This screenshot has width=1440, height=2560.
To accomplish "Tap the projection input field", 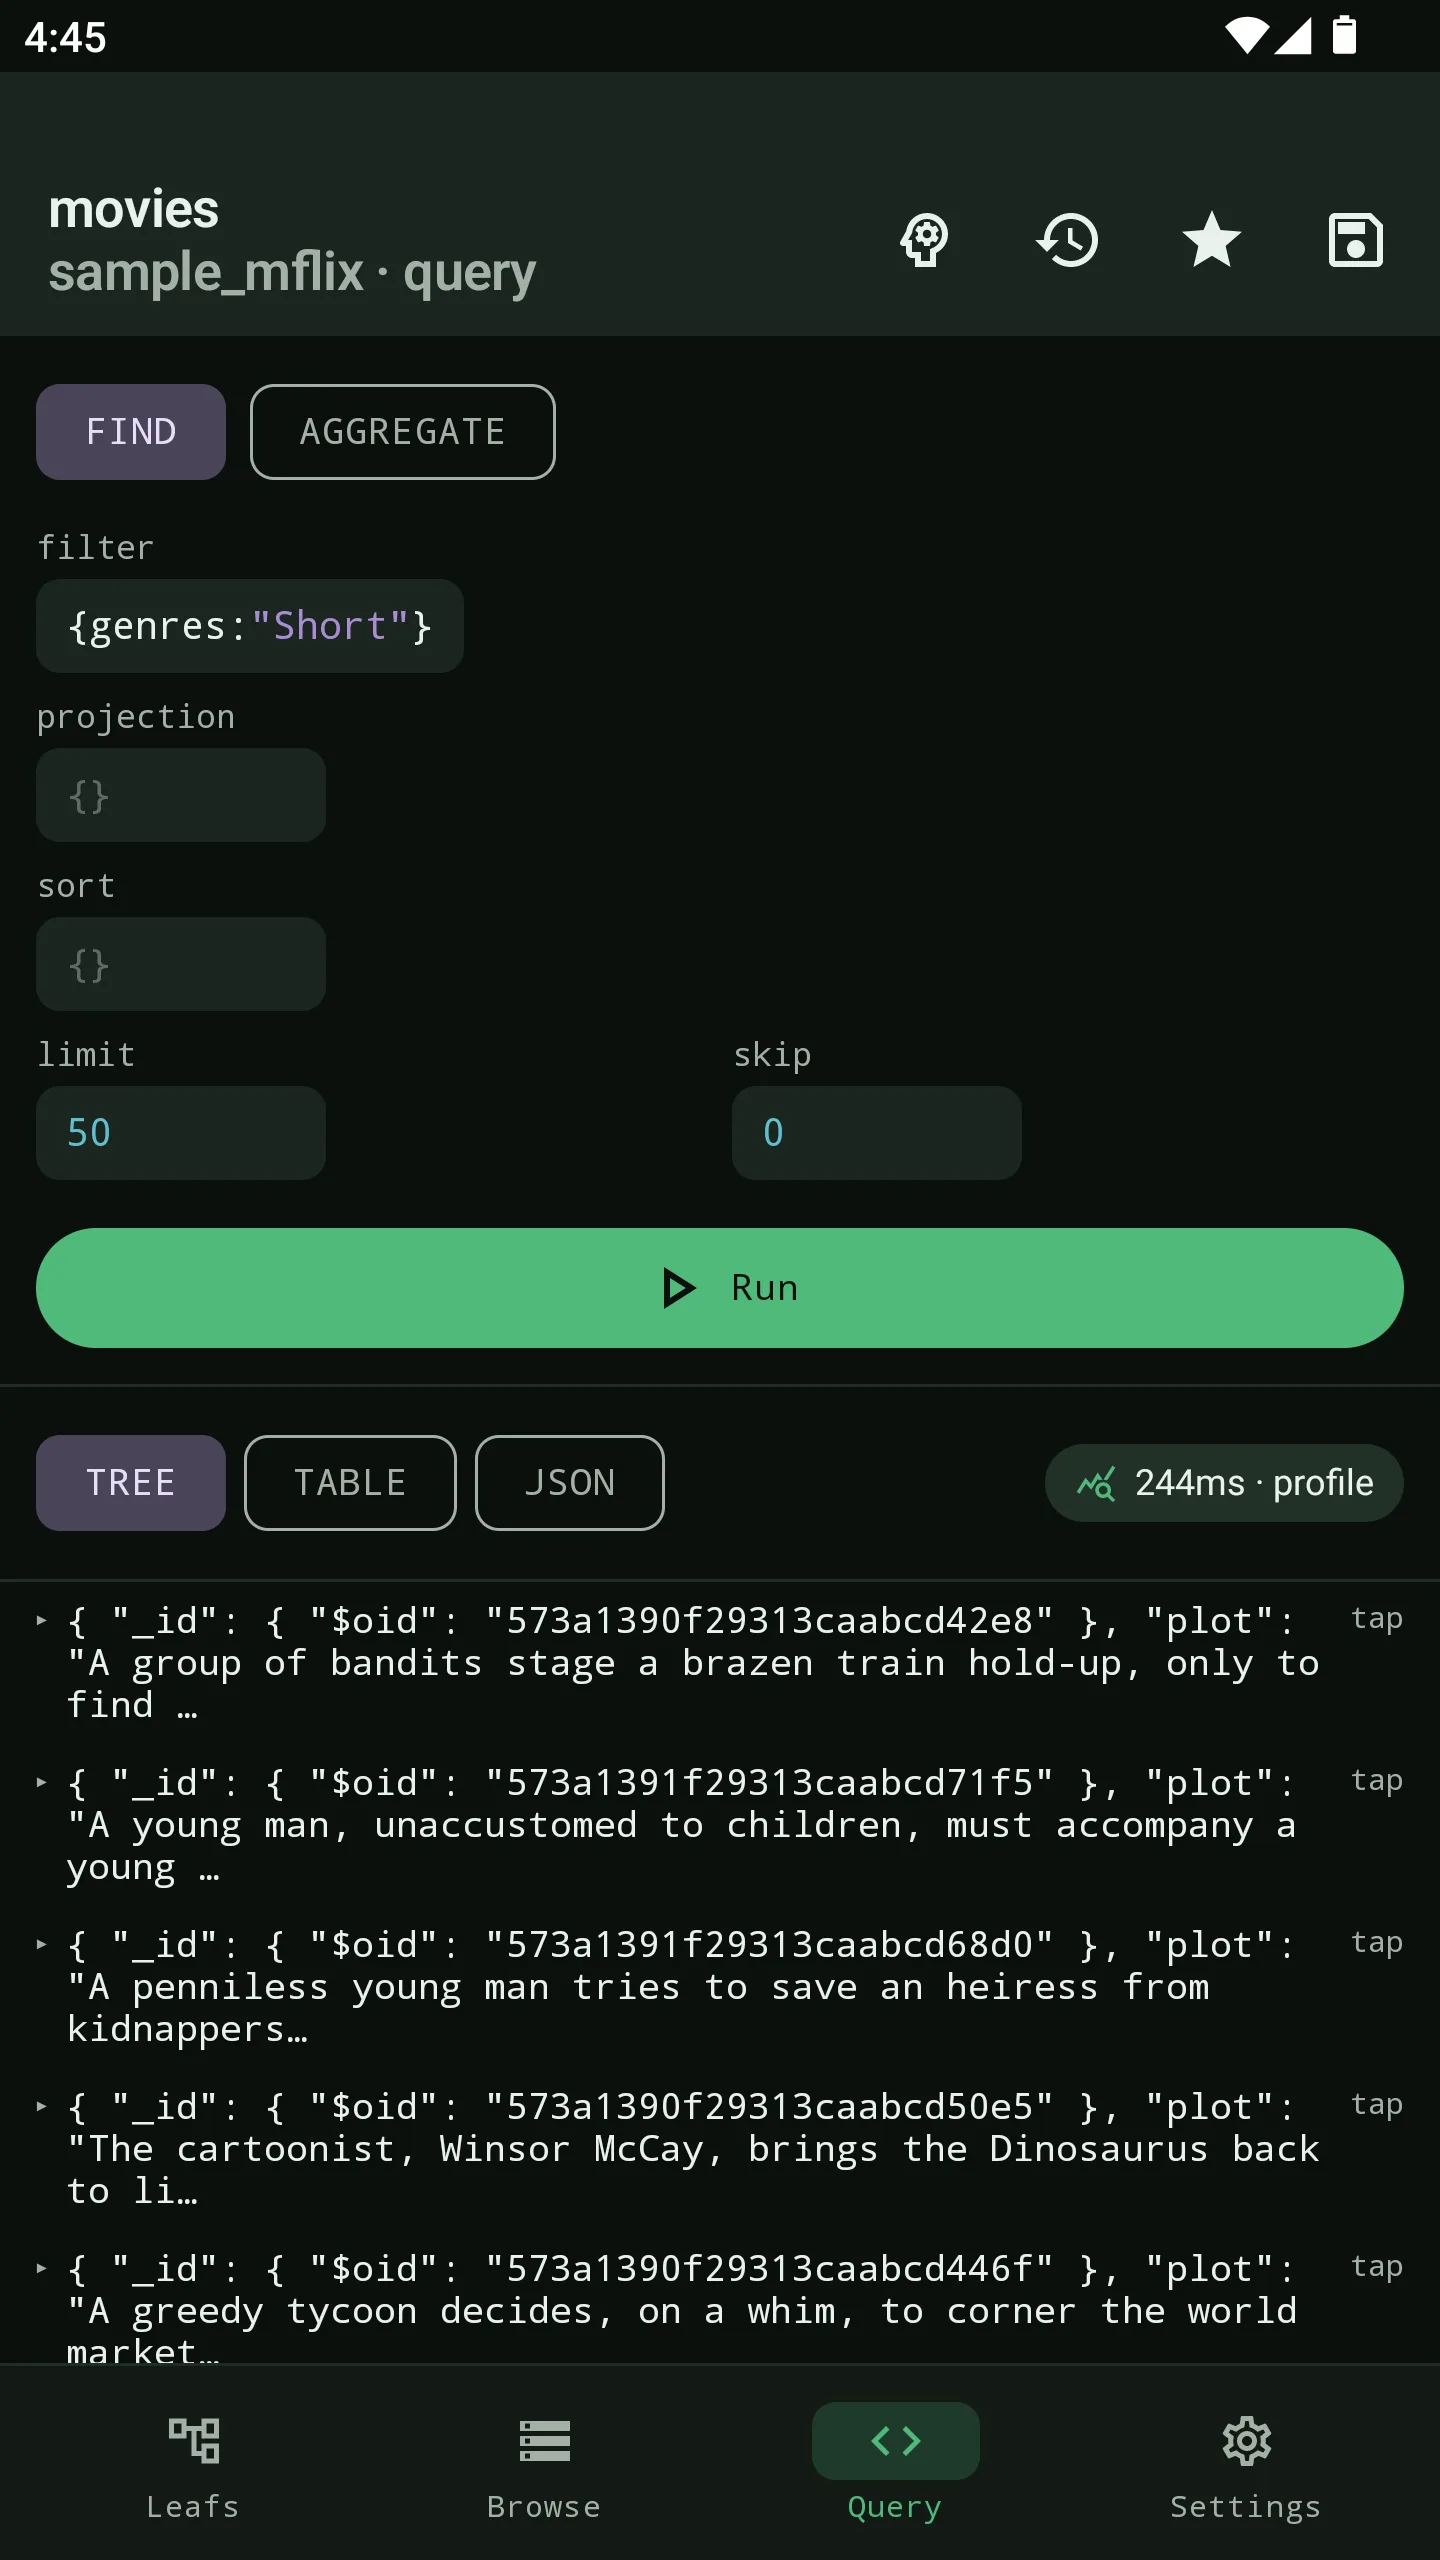I will click(x=181, y=795).
